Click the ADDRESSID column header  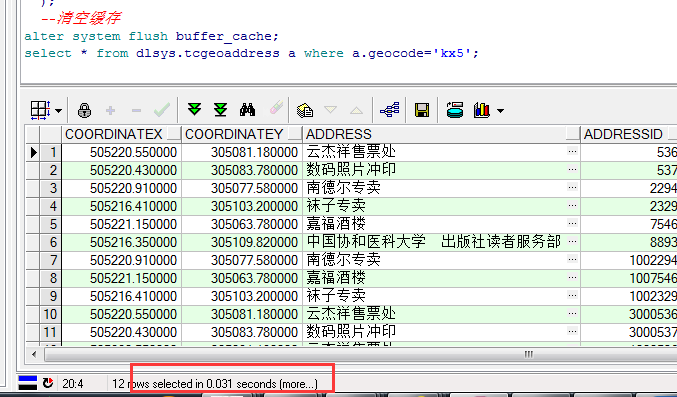(x=623, y=134)
